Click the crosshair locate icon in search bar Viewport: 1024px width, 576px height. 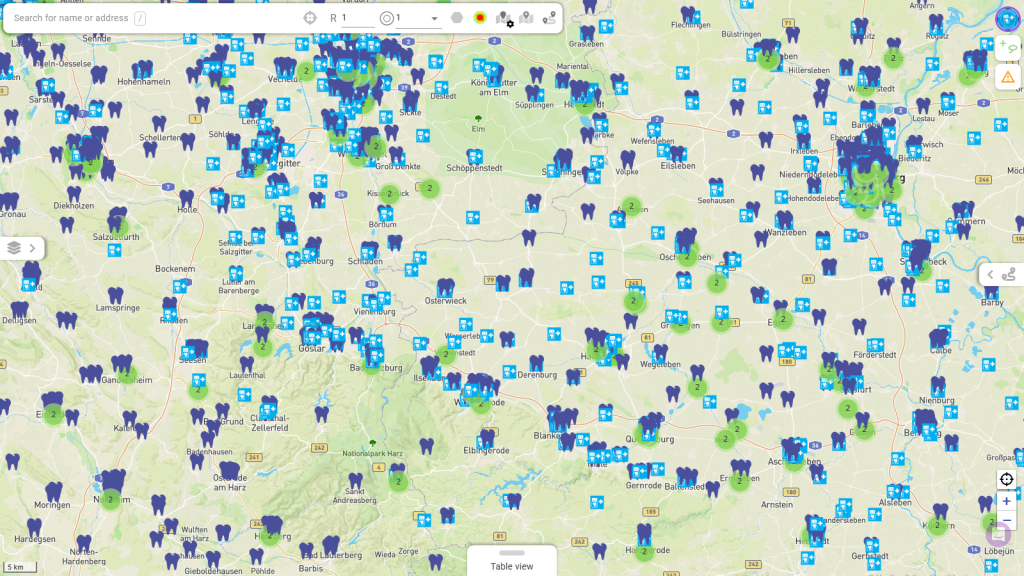310,18
